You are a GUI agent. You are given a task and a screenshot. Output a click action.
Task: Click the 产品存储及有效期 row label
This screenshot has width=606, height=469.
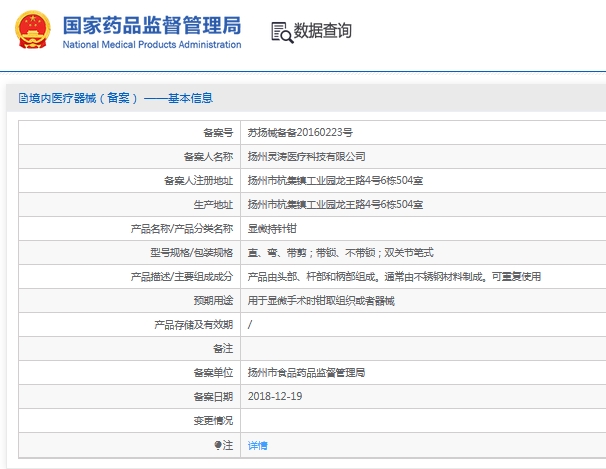pyautogui.click(x=194, y=325)
